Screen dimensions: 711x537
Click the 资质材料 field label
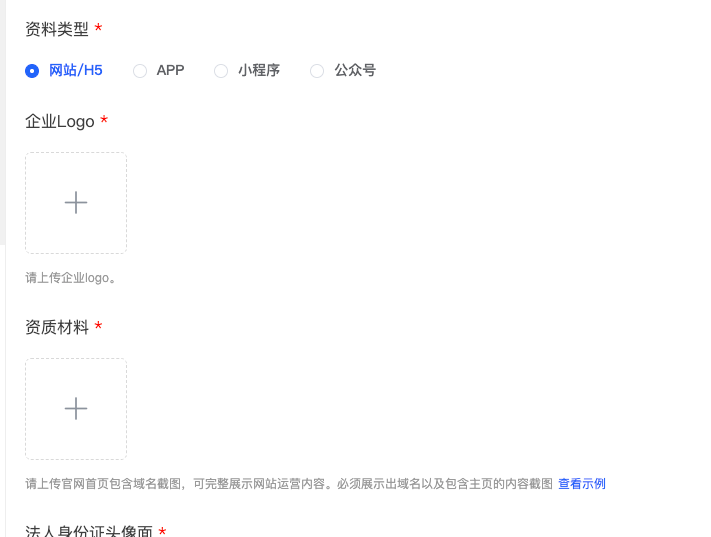(x=57, y=327)
